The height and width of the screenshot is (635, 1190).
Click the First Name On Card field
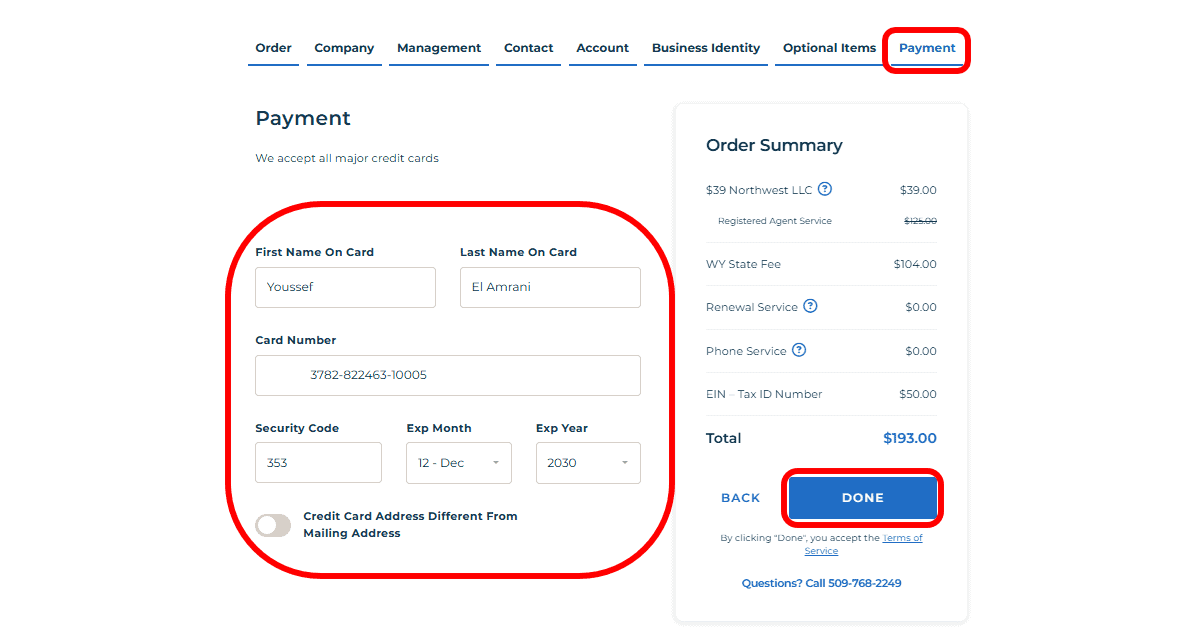[x=345, y=287]
